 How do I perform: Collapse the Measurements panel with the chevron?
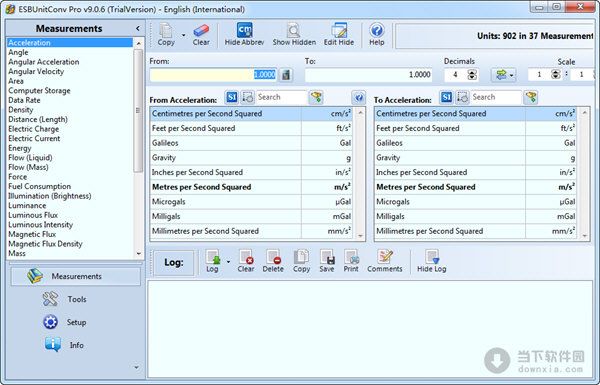(138, 28)
